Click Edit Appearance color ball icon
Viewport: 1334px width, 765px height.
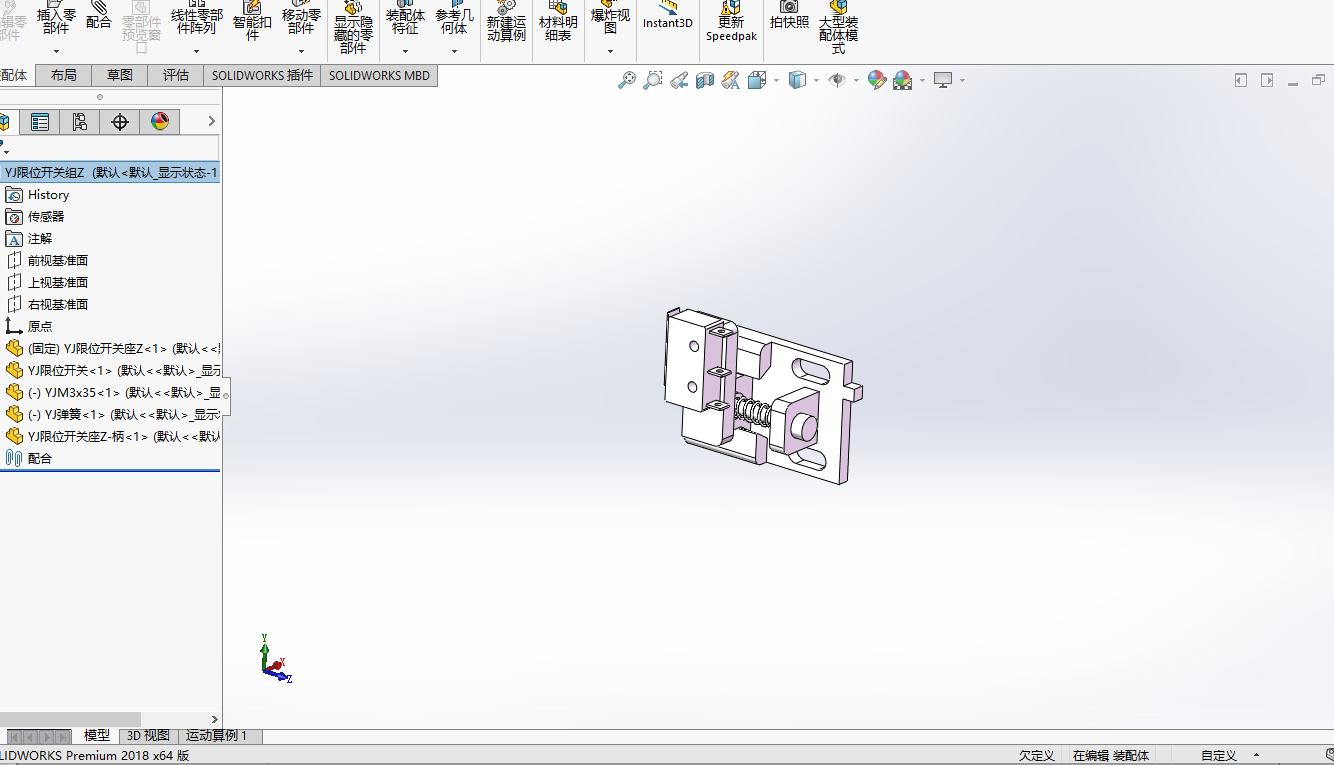877,80
